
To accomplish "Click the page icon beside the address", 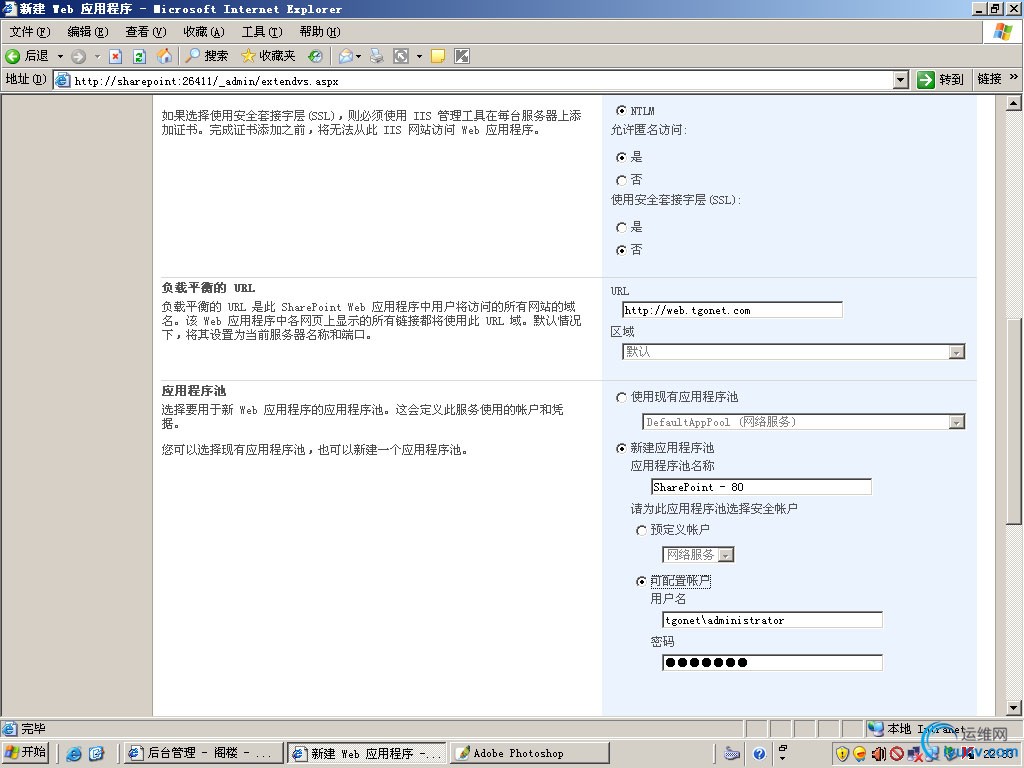I will [63, 80].
